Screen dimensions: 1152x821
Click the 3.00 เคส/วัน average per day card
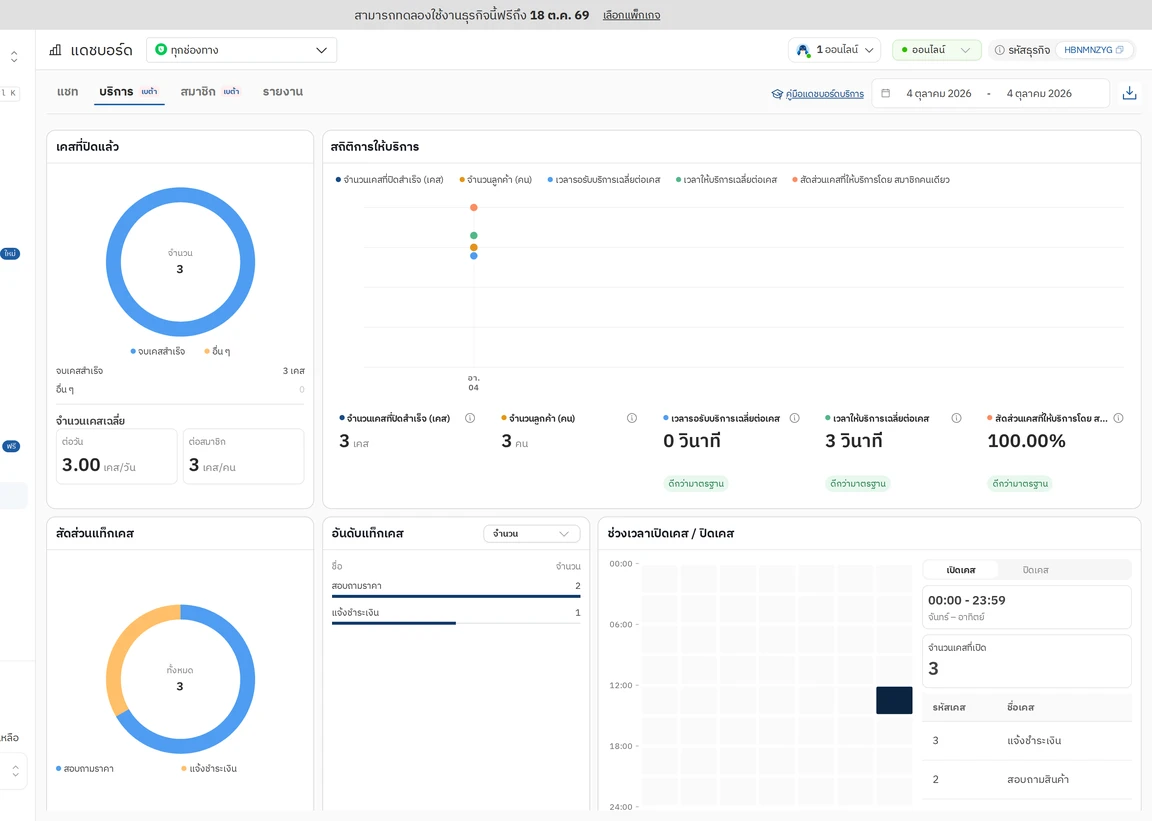[117, 456]
